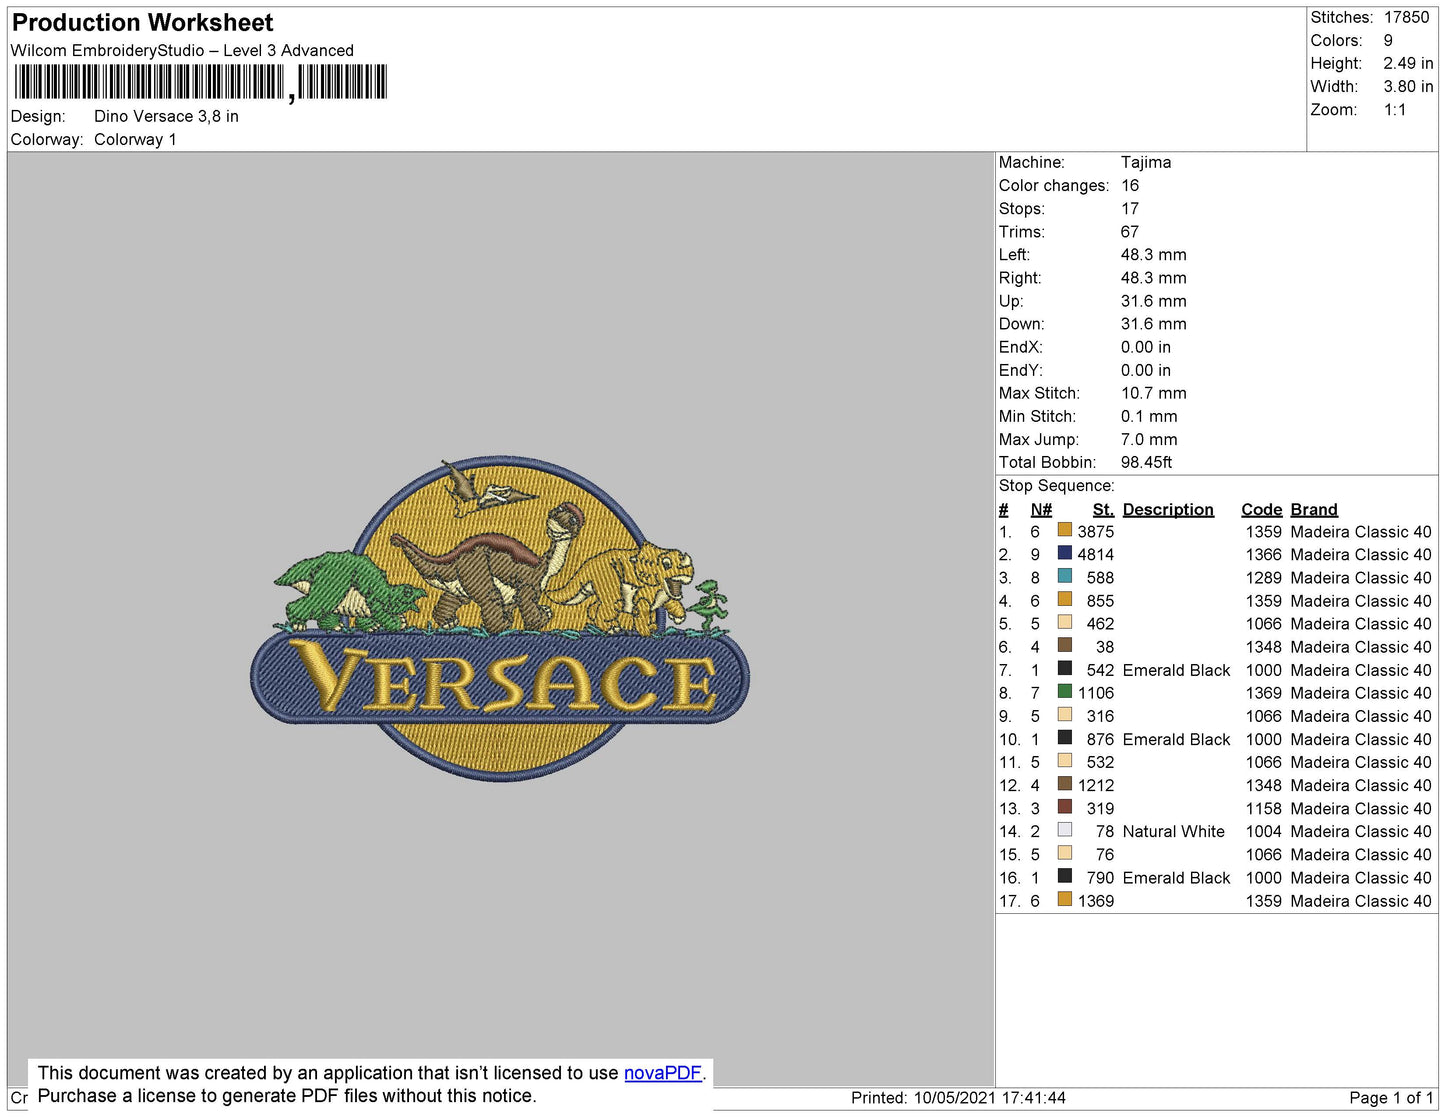Click the Width value '3.80 in'
This screenshot has height=1117, width=1445.
tap(1408, 86)
